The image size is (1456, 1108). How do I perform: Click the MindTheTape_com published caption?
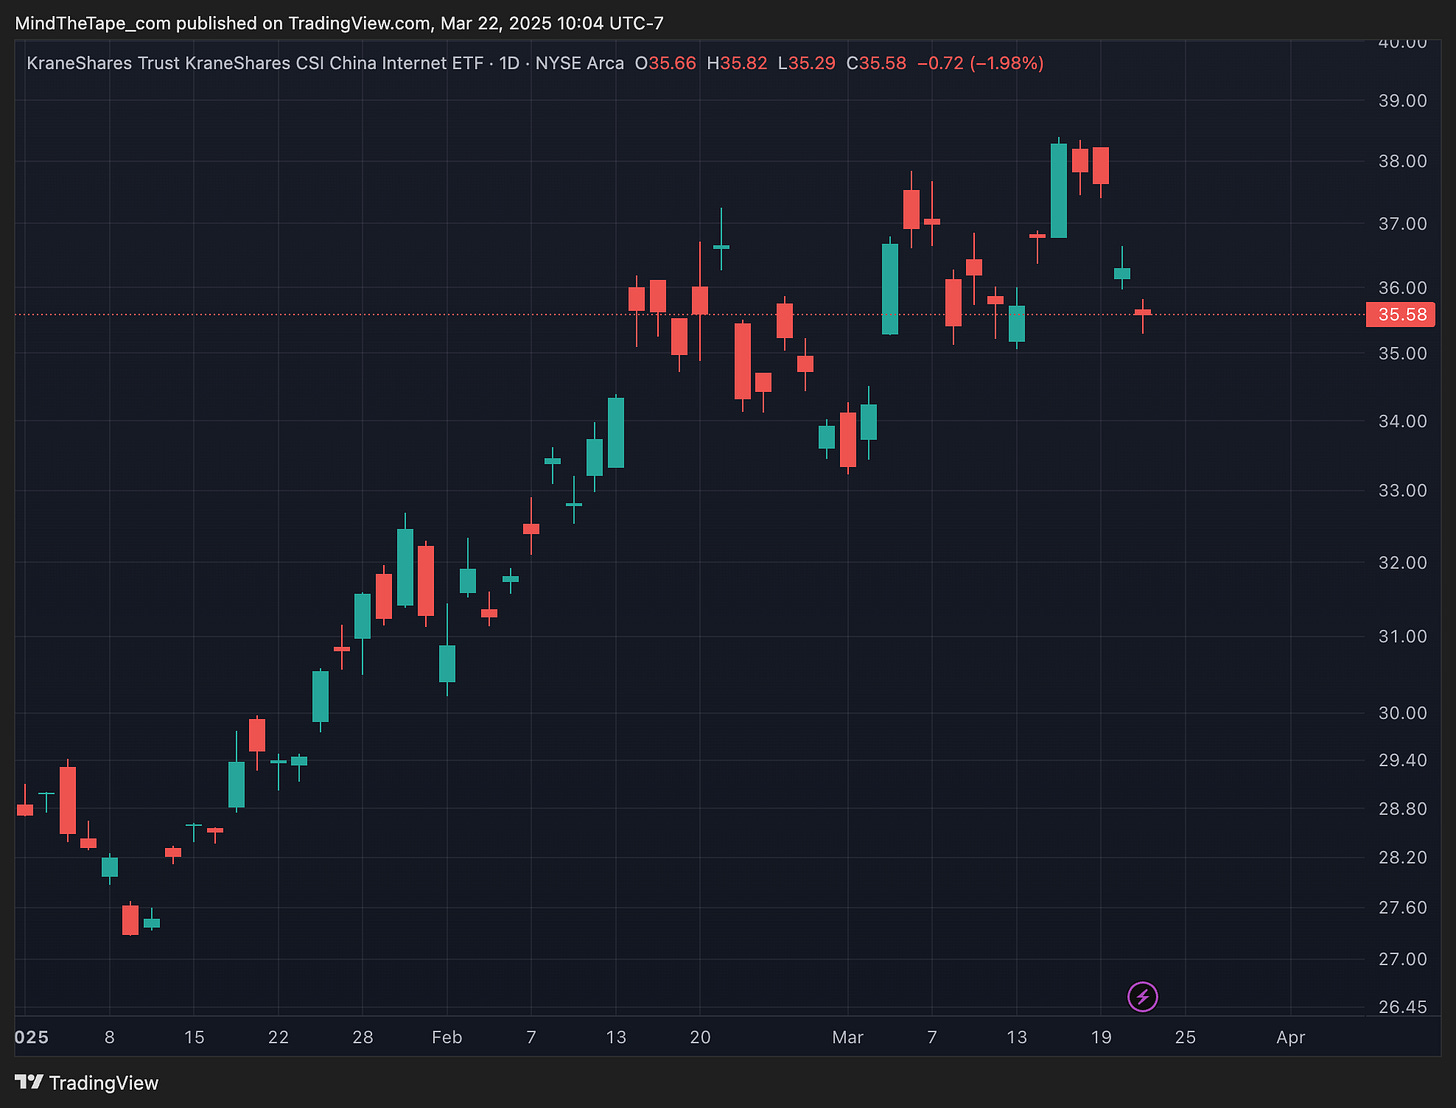click(x=339, y=23)
